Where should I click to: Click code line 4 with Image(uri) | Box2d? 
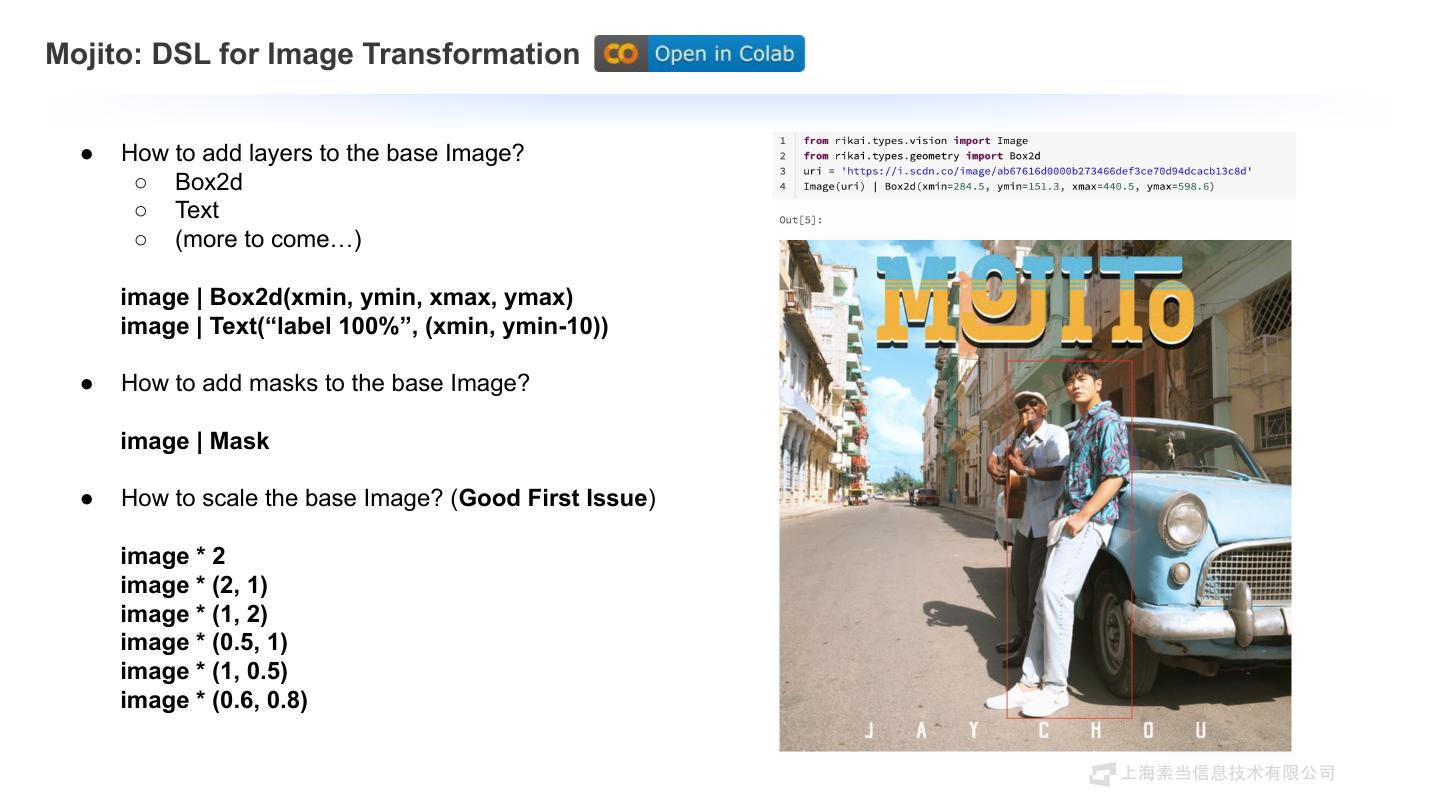click(x=1008, y=186)
